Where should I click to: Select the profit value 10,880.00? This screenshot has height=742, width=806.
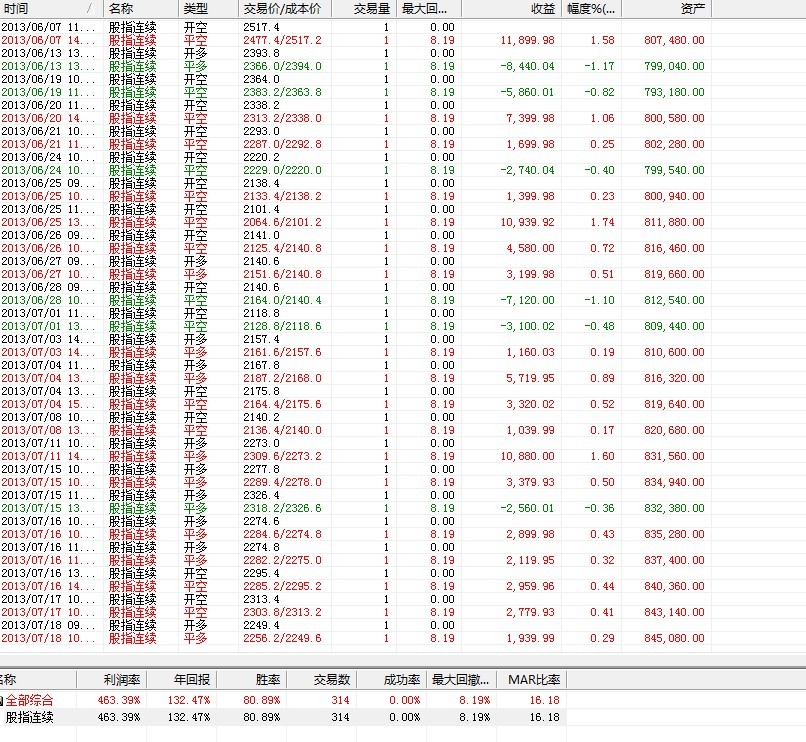tap(527, 456)
